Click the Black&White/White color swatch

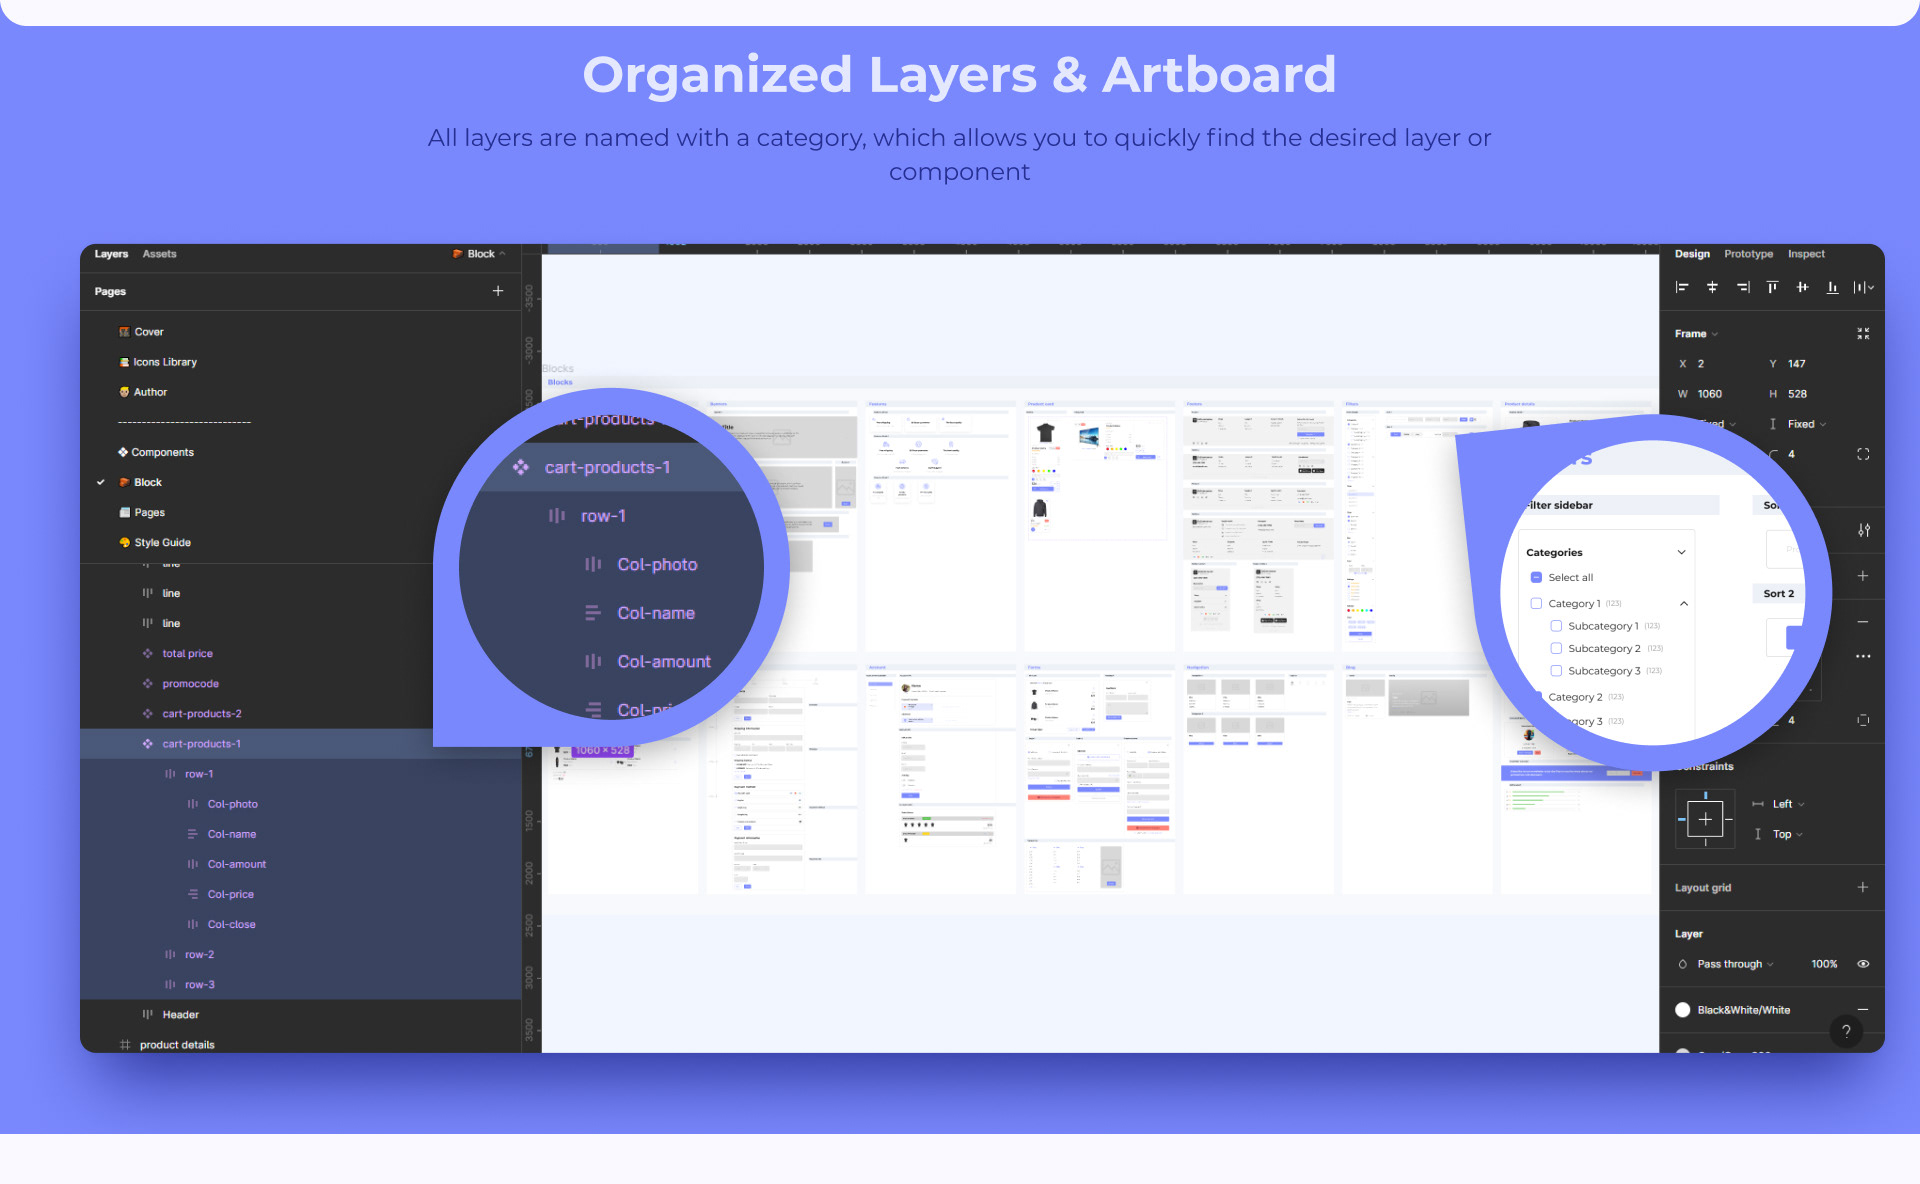1683,1010
